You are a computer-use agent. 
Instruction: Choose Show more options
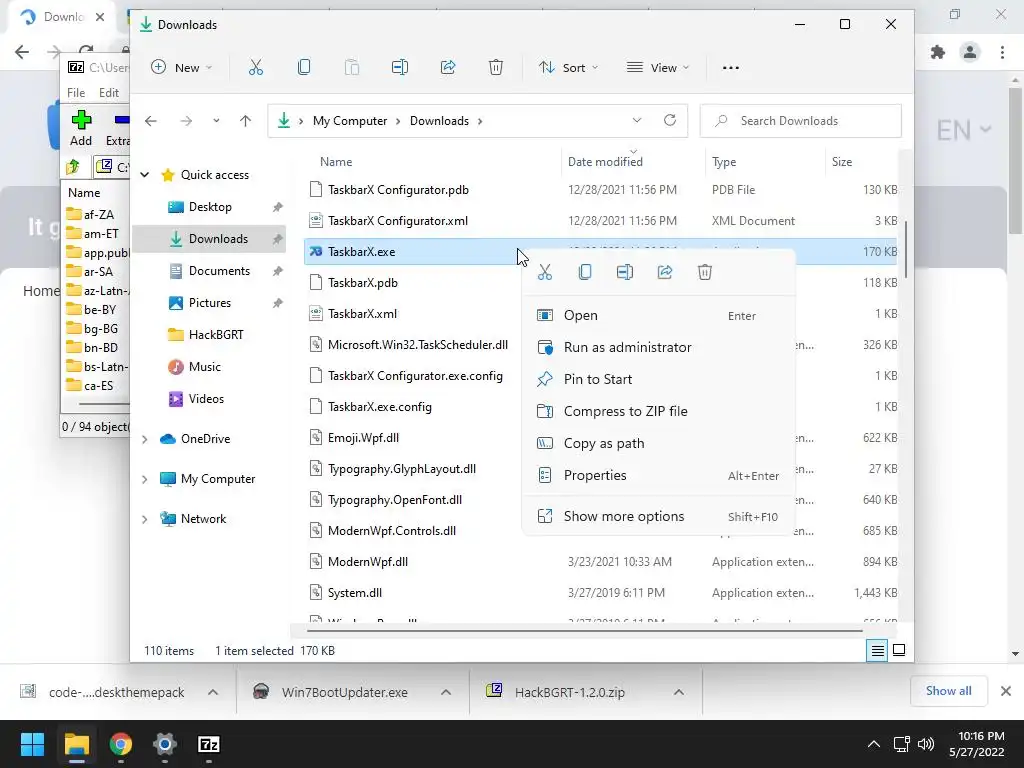click(658, 517)
